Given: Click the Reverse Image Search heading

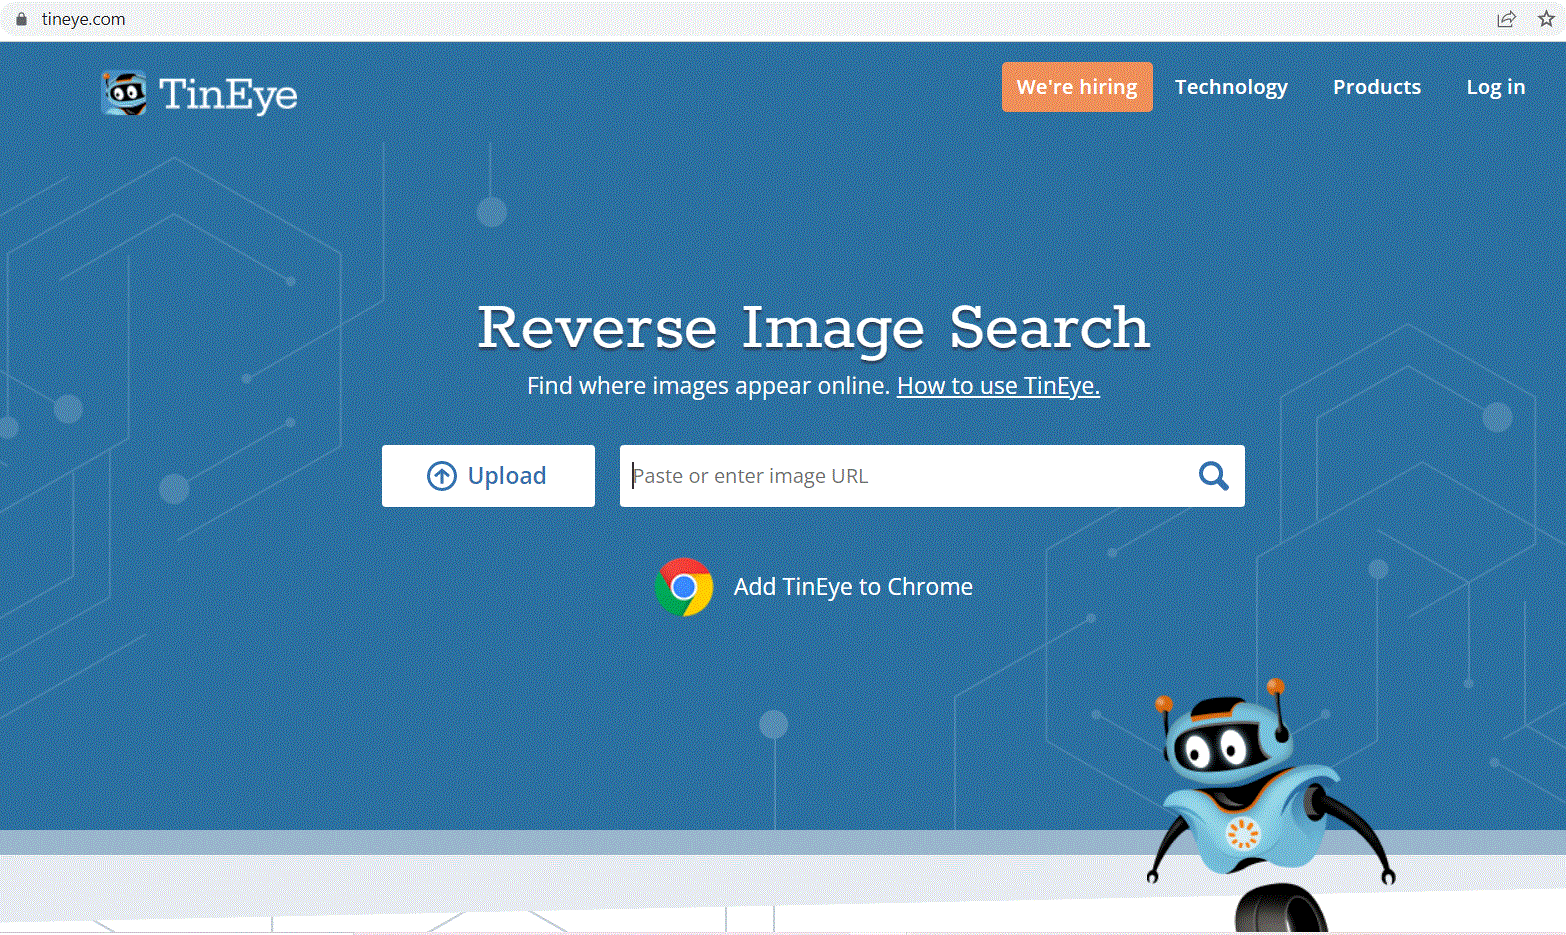Looking at the screenshot, I should coord(813,328).
